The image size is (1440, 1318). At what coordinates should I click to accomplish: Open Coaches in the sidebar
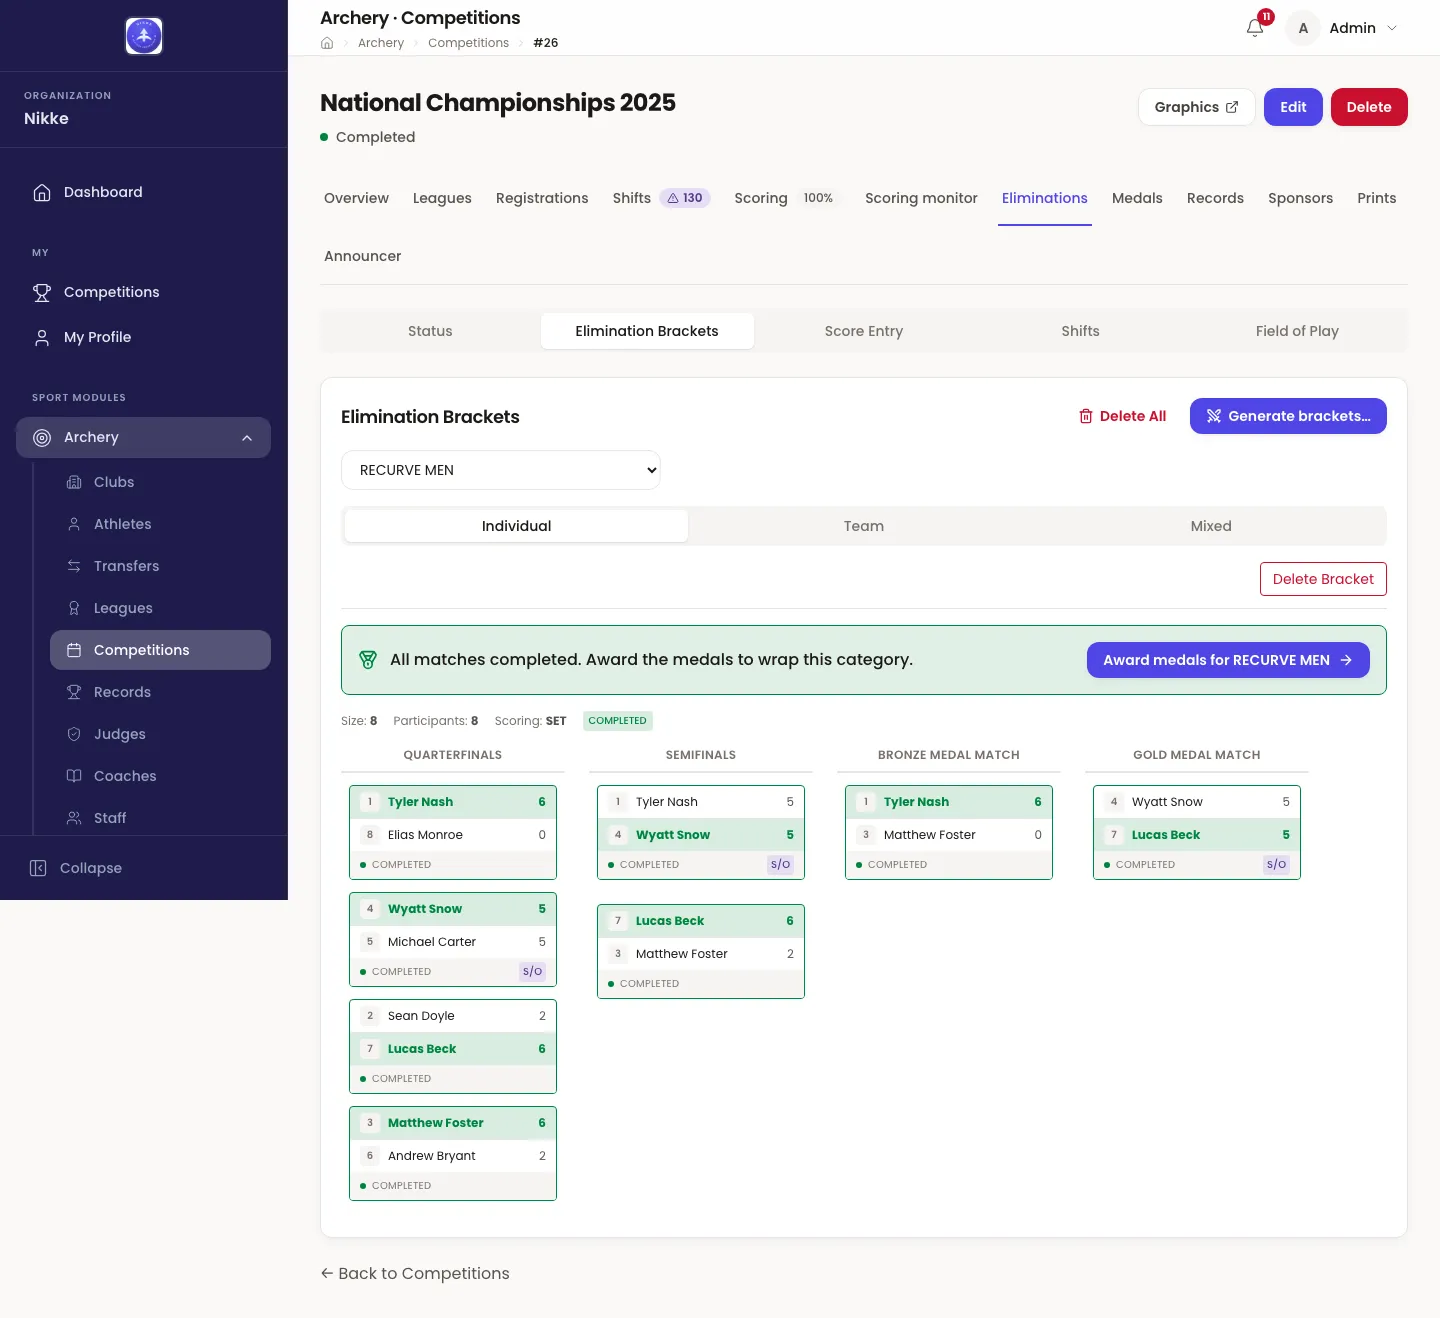160,776
